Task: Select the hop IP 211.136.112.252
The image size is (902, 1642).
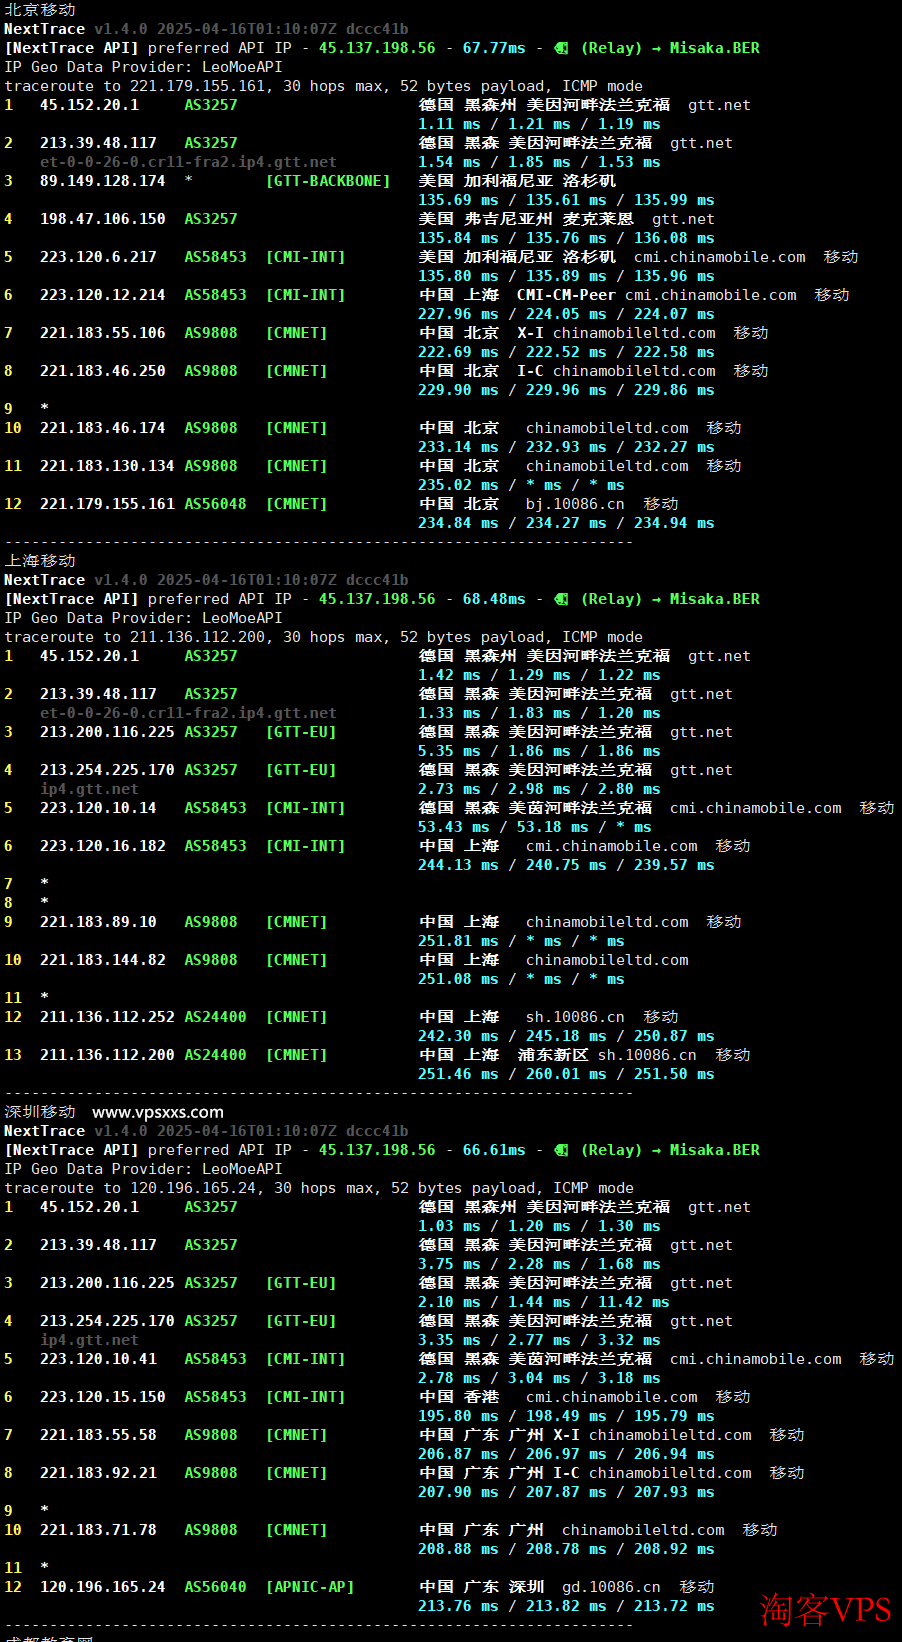Action: pyautogui.click(x=107, y=1017)
